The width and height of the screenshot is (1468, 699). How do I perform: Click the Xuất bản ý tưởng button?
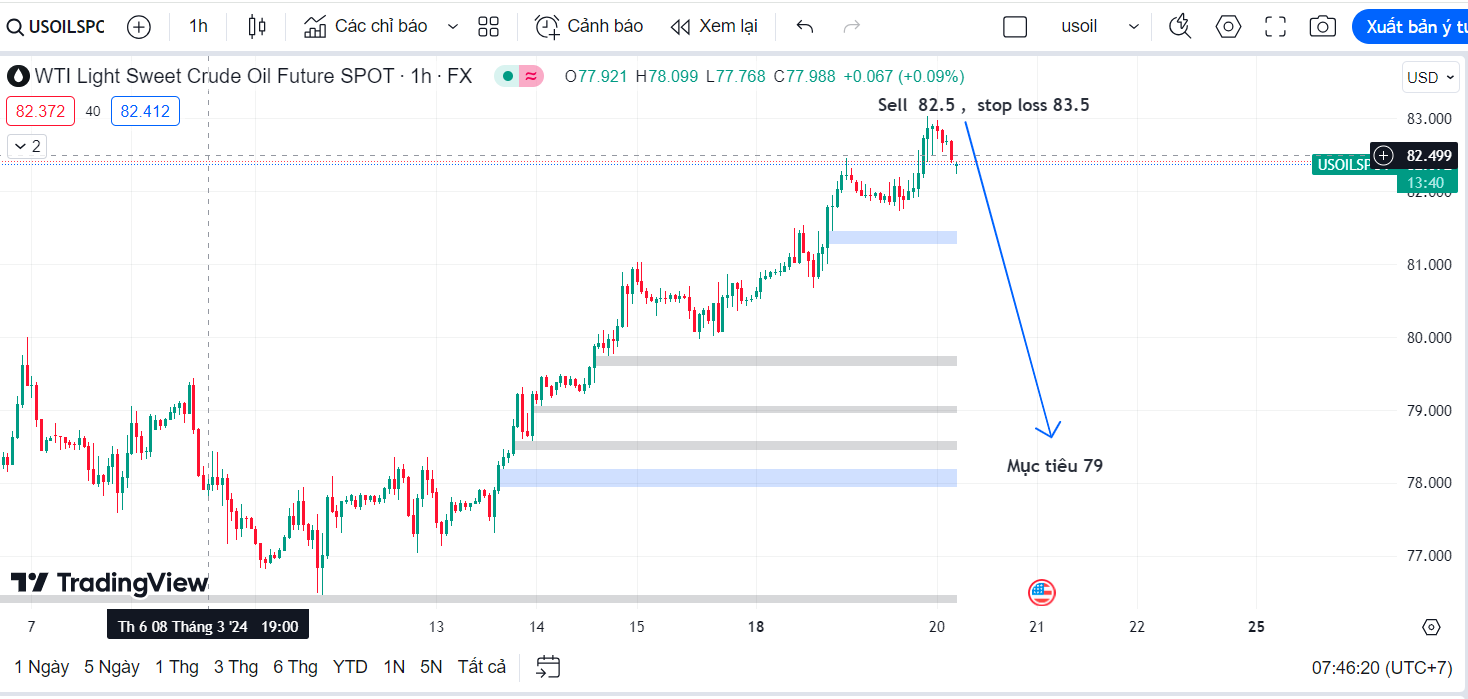coord(1410,27)
